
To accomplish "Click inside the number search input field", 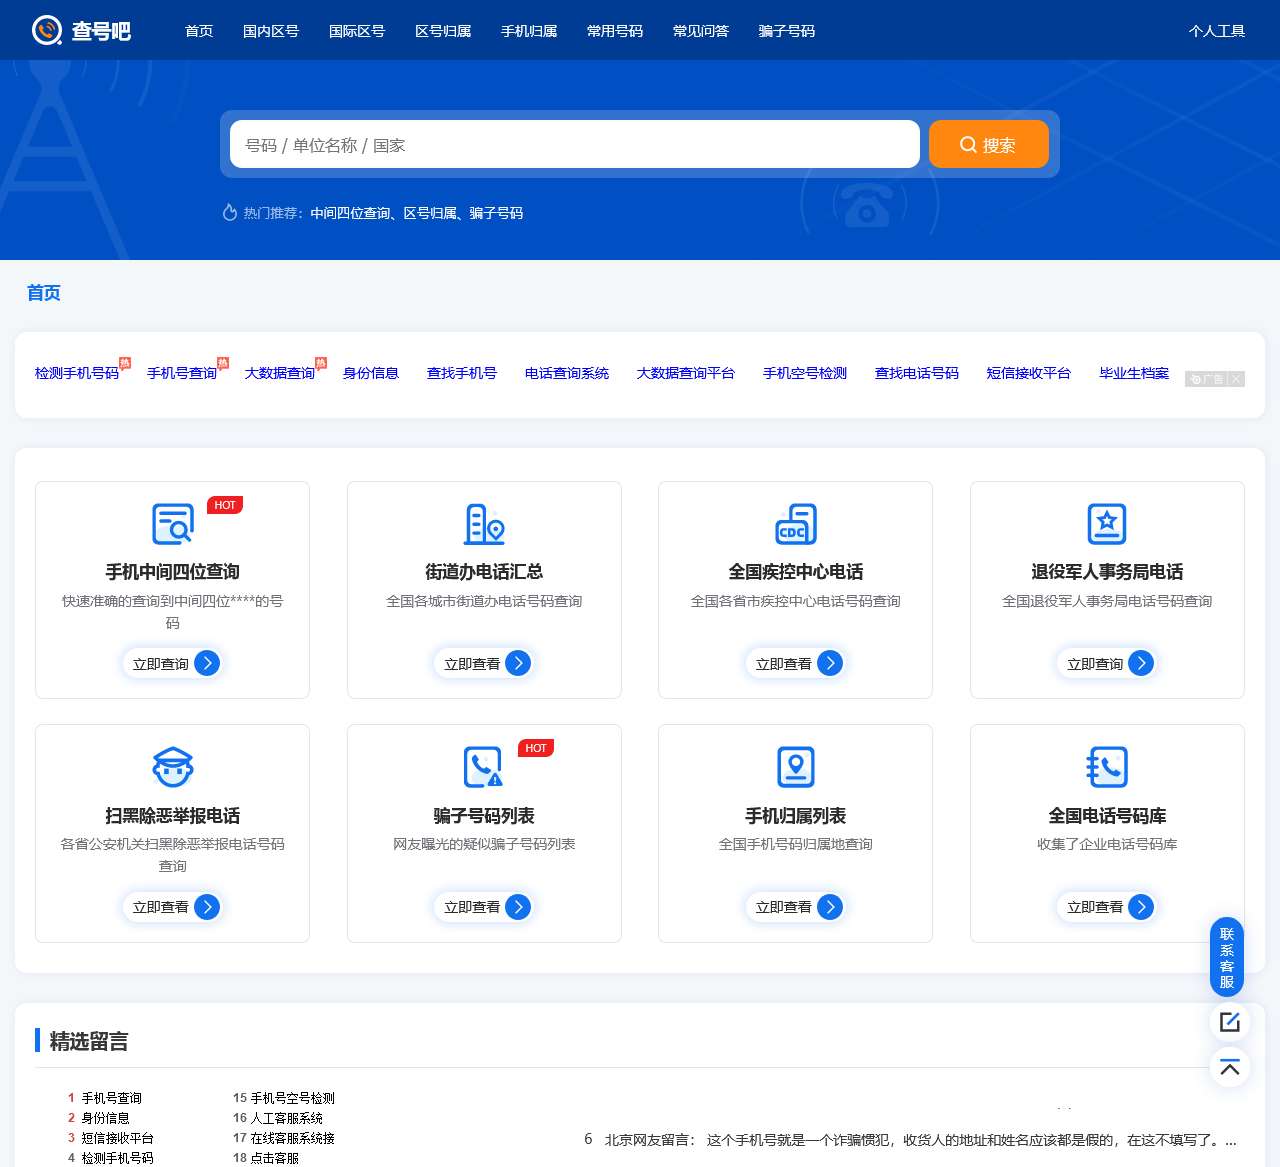I will 573,144.
